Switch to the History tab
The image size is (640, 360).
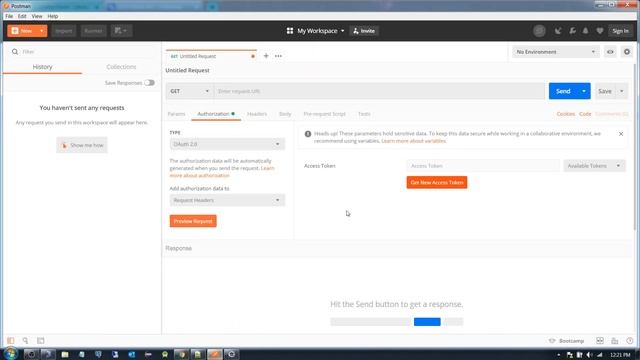tap(42, 67)
